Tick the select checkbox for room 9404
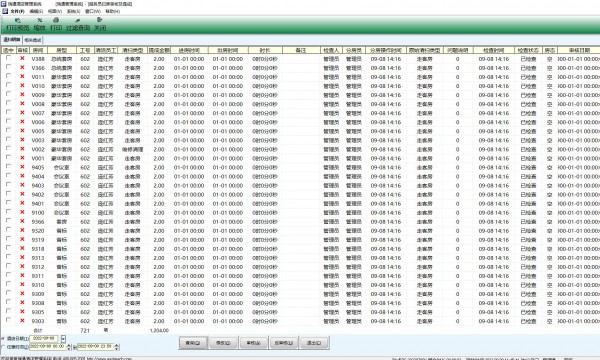600x360 pixels. [8, 175]
